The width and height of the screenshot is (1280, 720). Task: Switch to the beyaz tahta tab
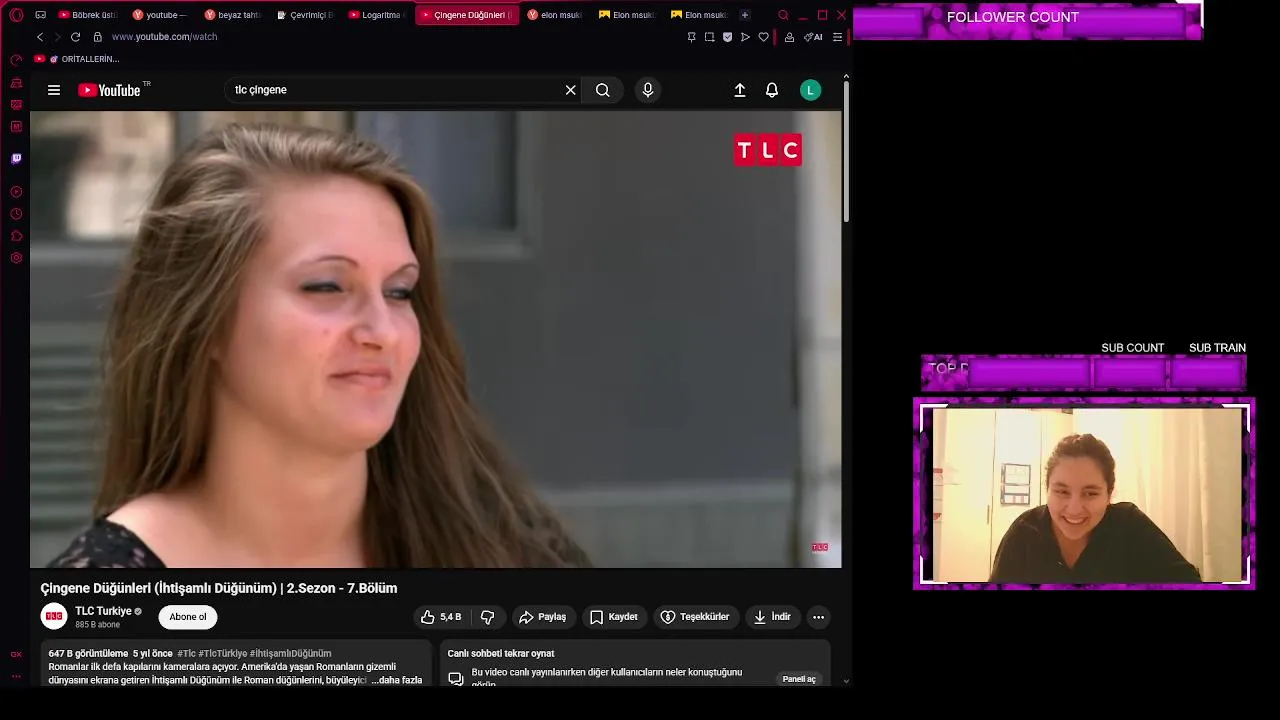click(x=232, y=15)
